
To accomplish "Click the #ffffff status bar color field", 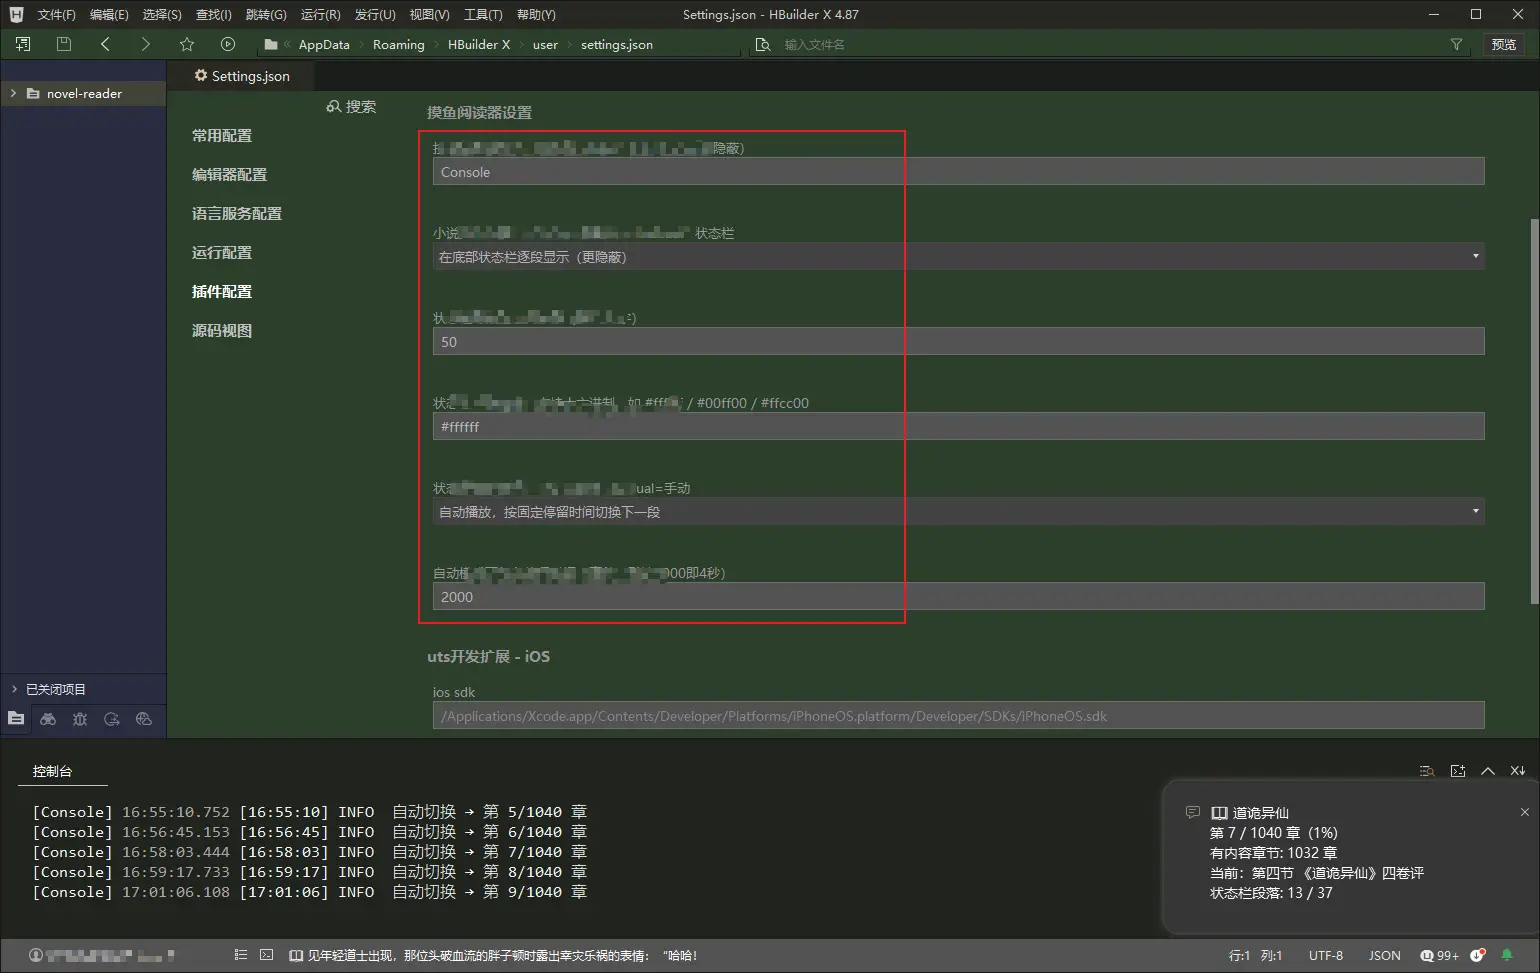I will click(957, 427).
